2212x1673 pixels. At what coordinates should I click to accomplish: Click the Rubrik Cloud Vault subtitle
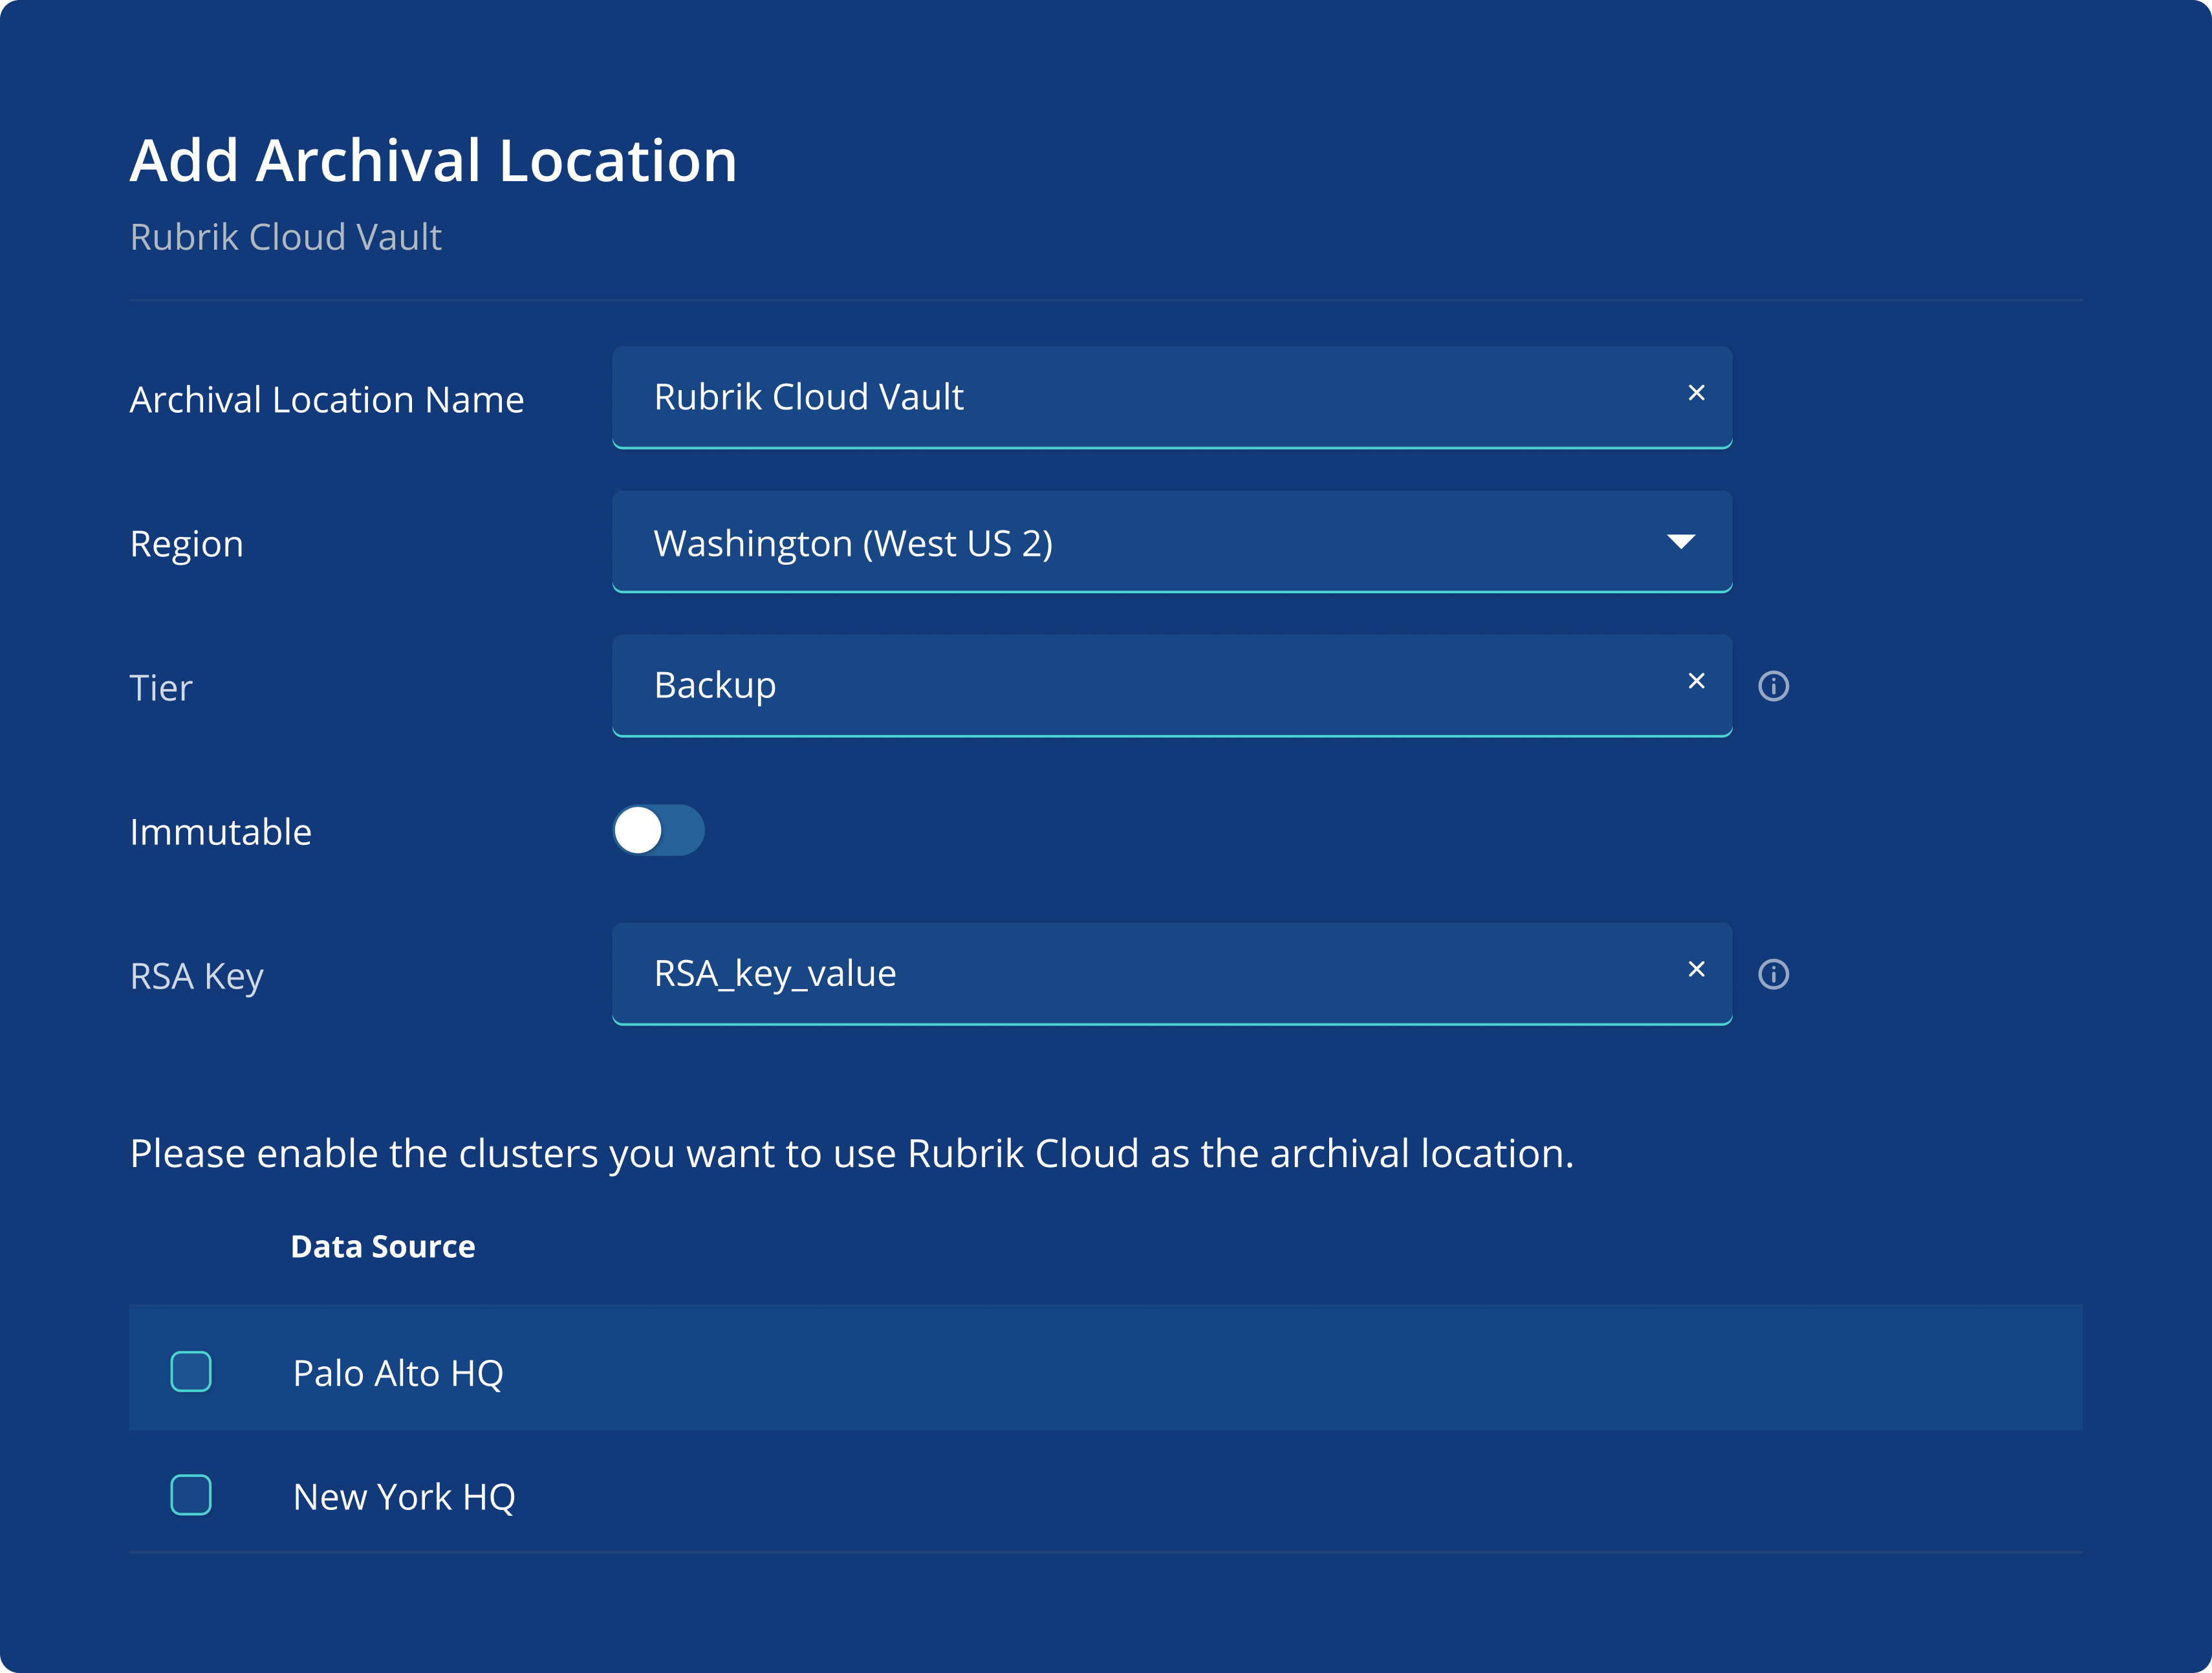point(286,237)
